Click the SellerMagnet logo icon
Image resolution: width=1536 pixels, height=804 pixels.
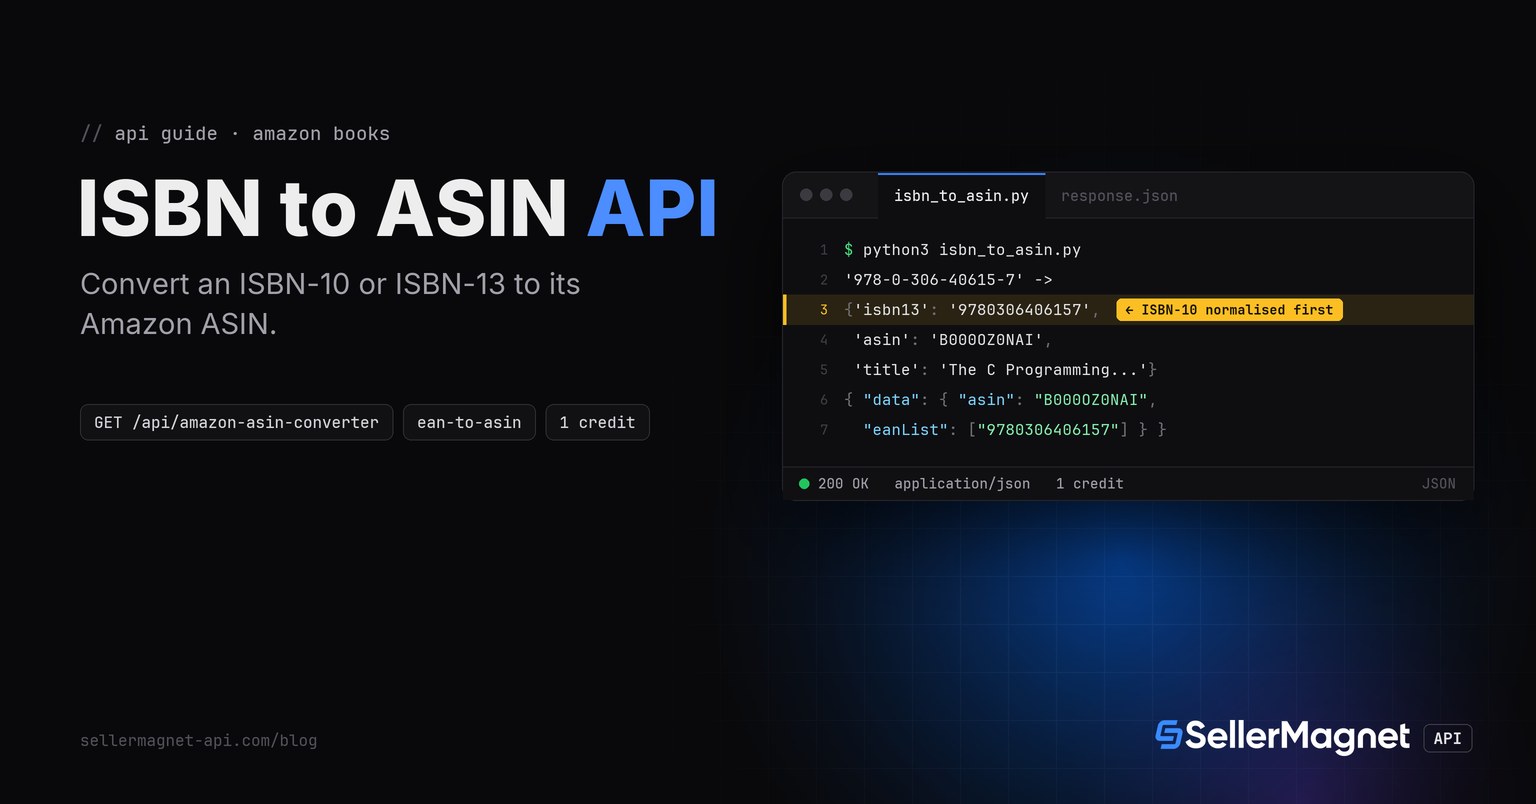(x=1168, y=735)
